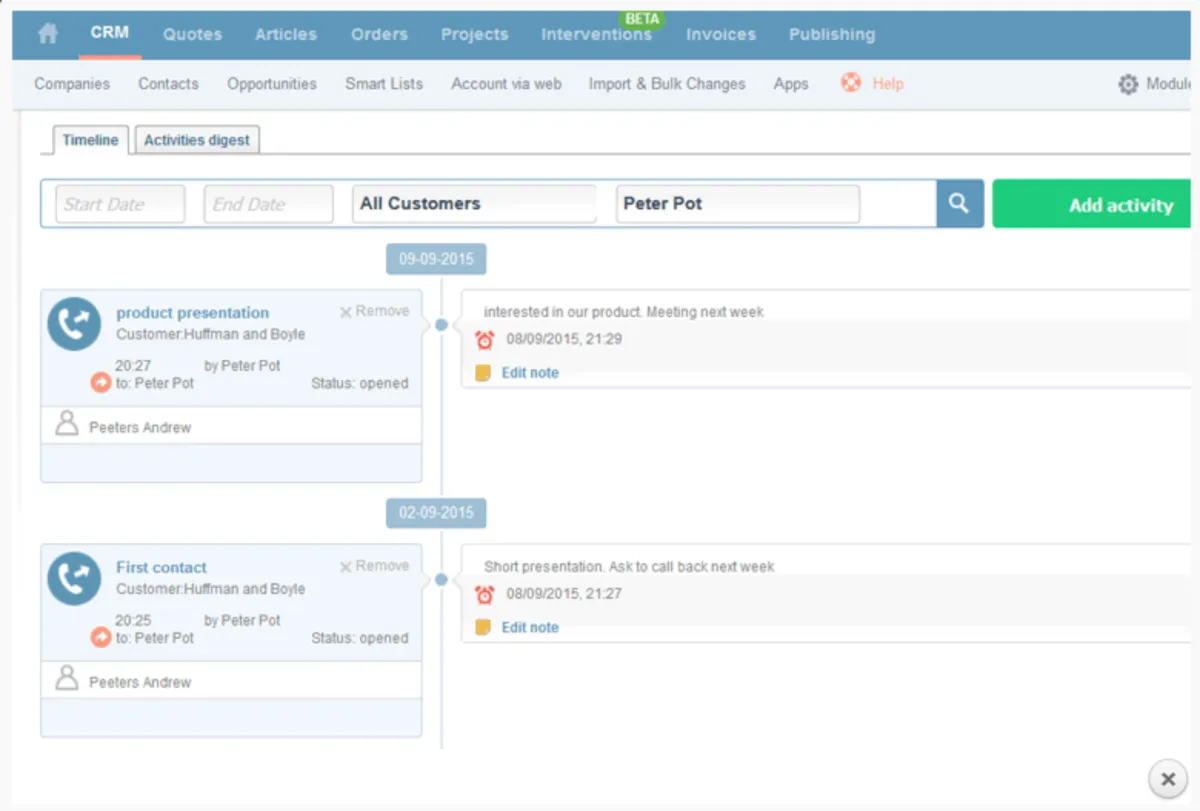Open the Modules gear icon
This screenshot has height=811, width=1200.
1128,85
